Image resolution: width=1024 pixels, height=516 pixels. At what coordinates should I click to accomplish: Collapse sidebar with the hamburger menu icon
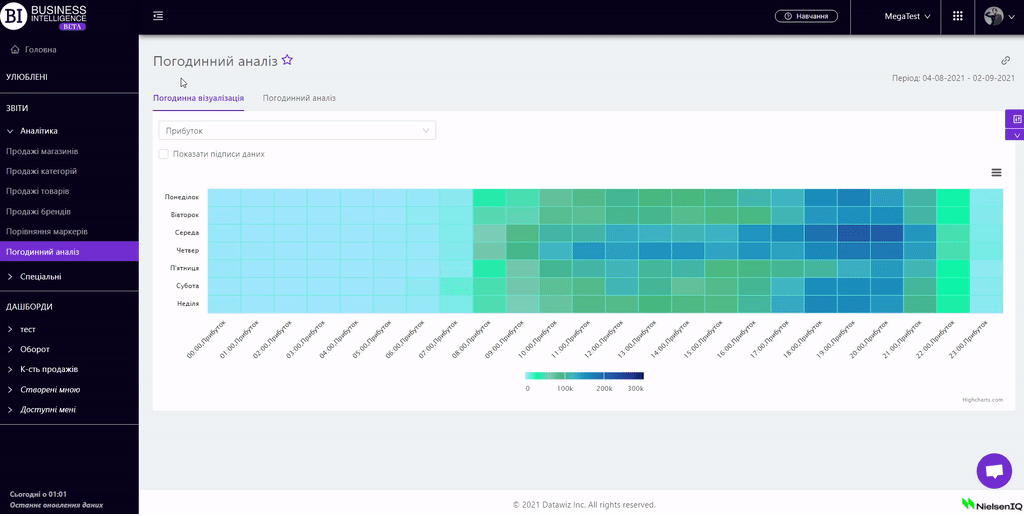coord(158,16)
